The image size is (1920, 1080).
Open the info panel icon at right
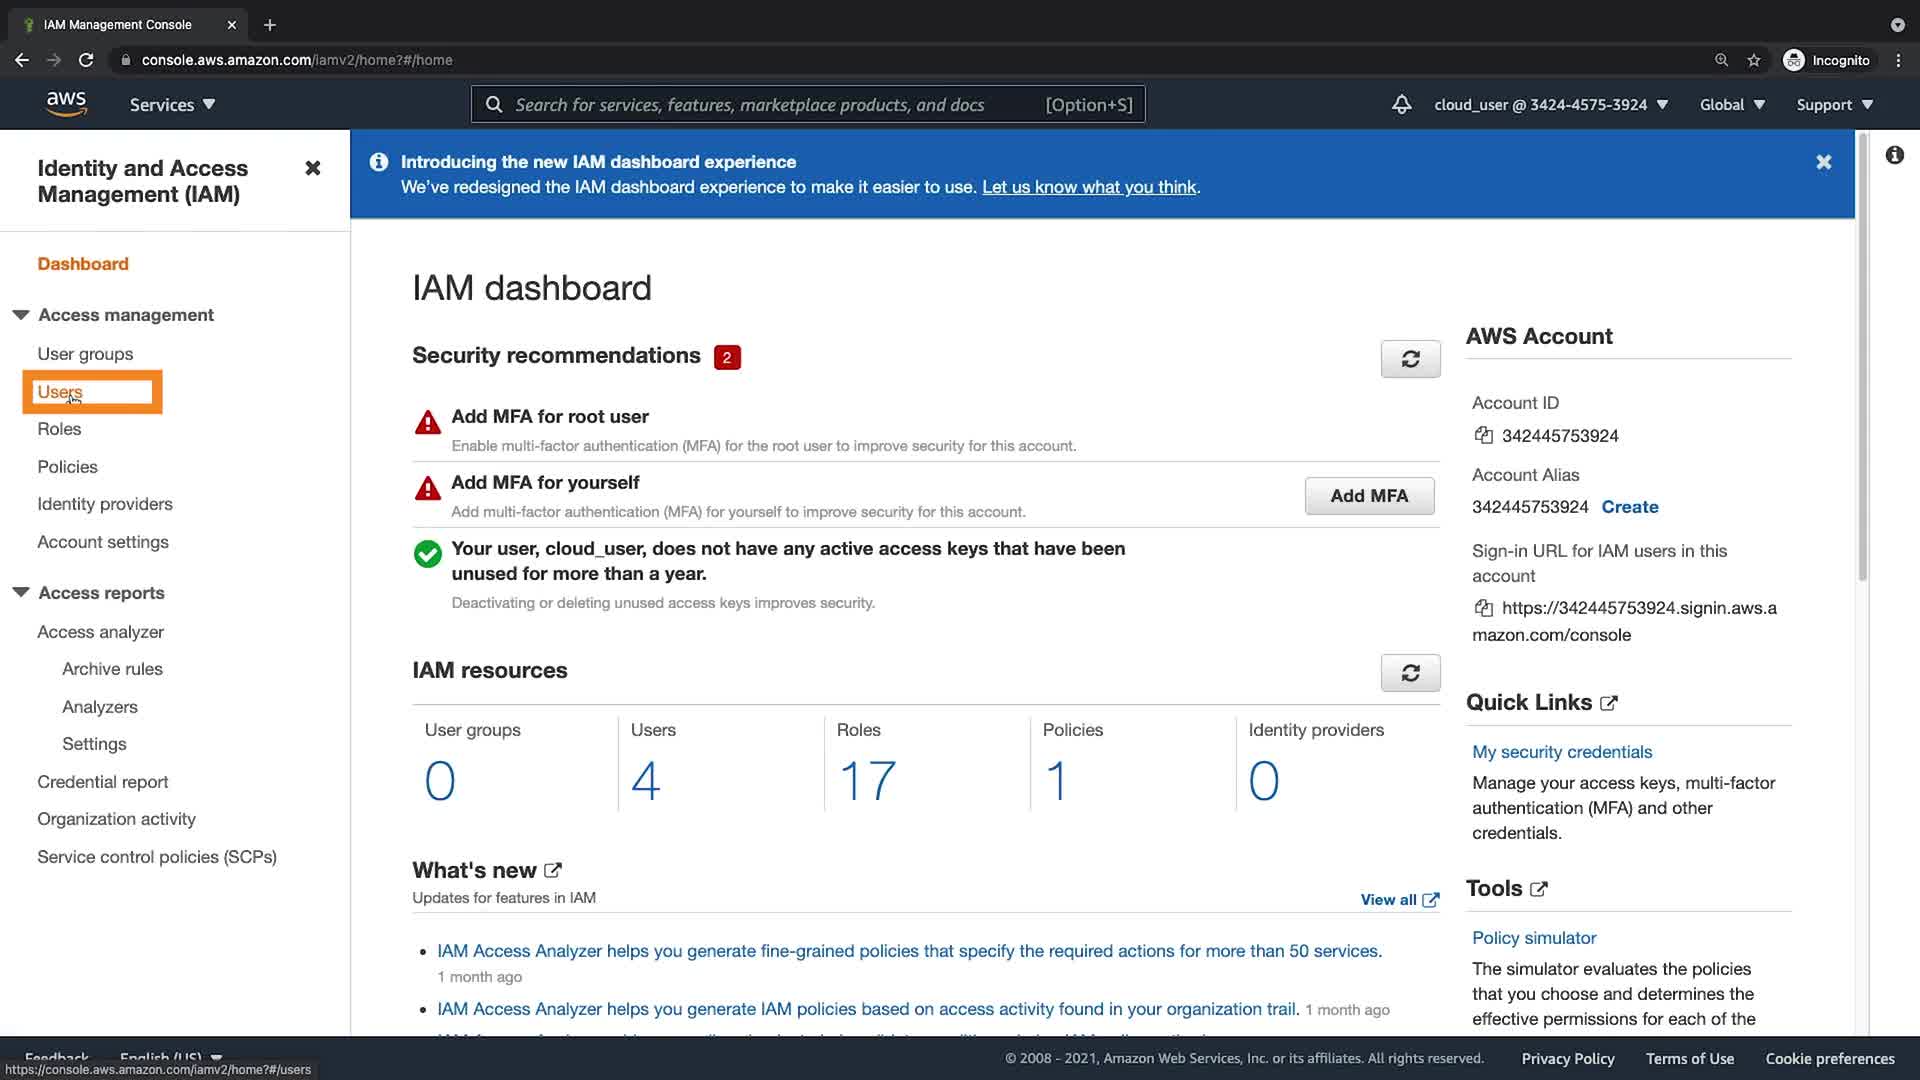(x=1894, y=155)
